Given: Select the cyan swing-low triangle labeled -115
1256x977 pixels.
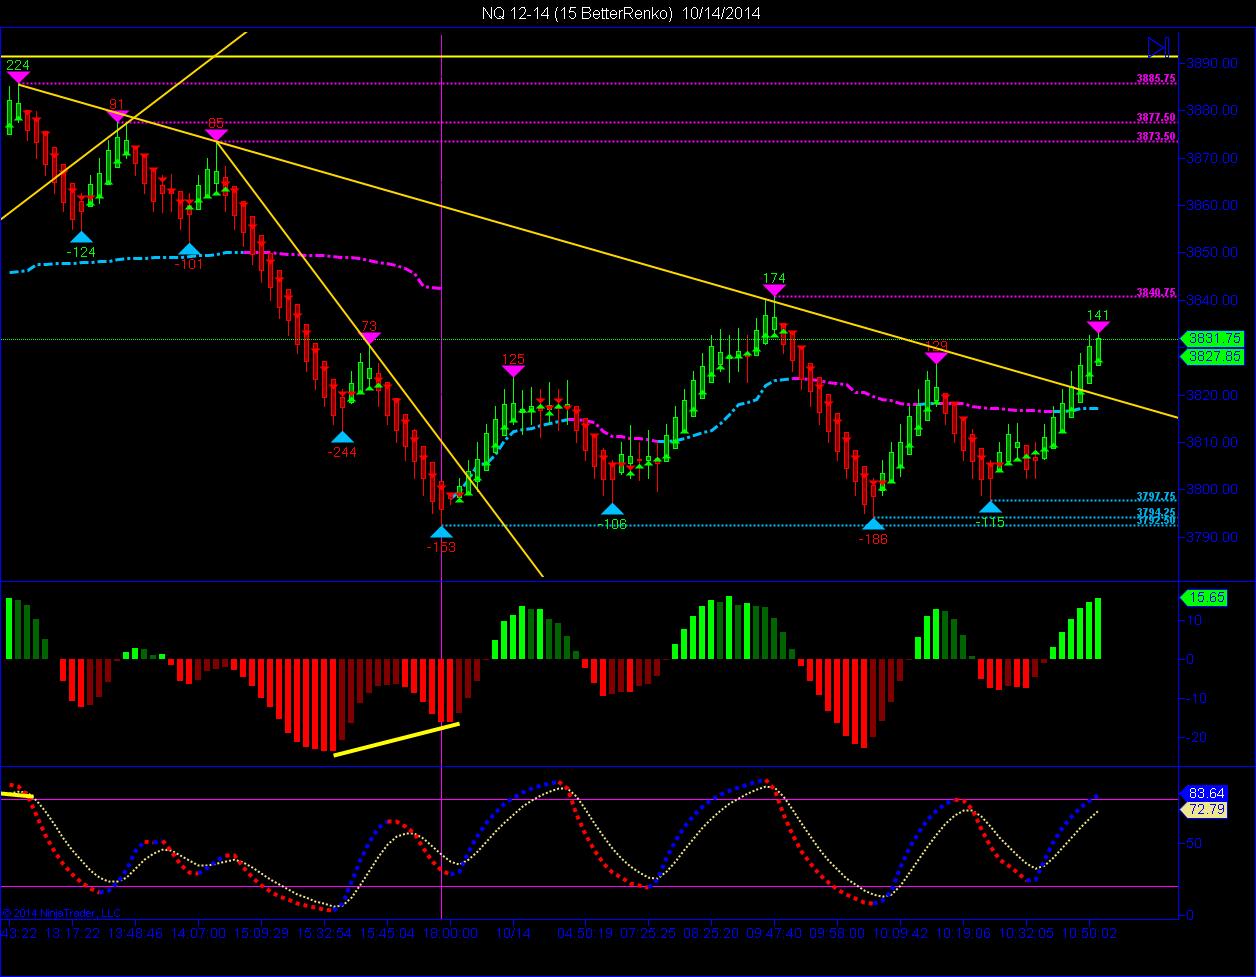Looking at the screenshot, I should [990, 507].
